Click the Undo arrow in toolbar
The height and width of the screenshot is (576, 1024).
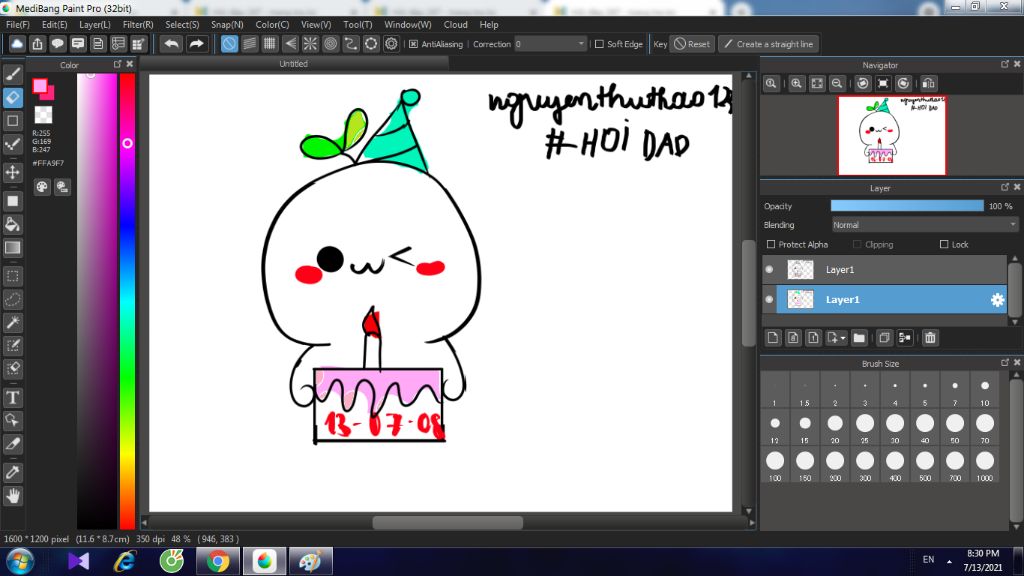(x=172, y=44)
